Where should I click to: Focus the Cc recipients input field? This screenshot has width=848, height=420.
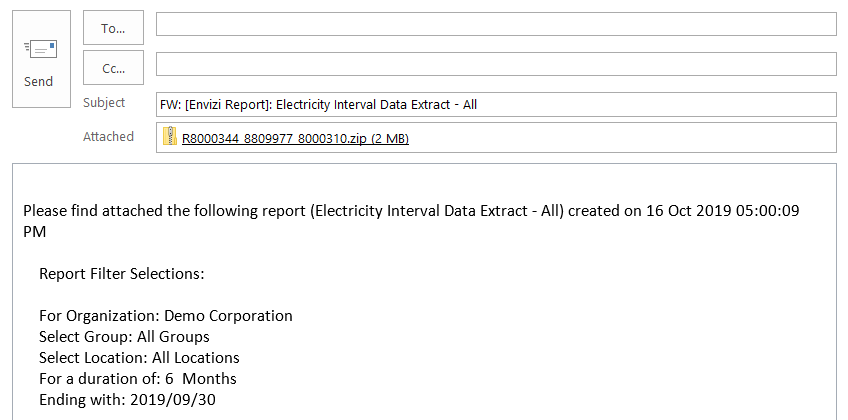[496, 64]
